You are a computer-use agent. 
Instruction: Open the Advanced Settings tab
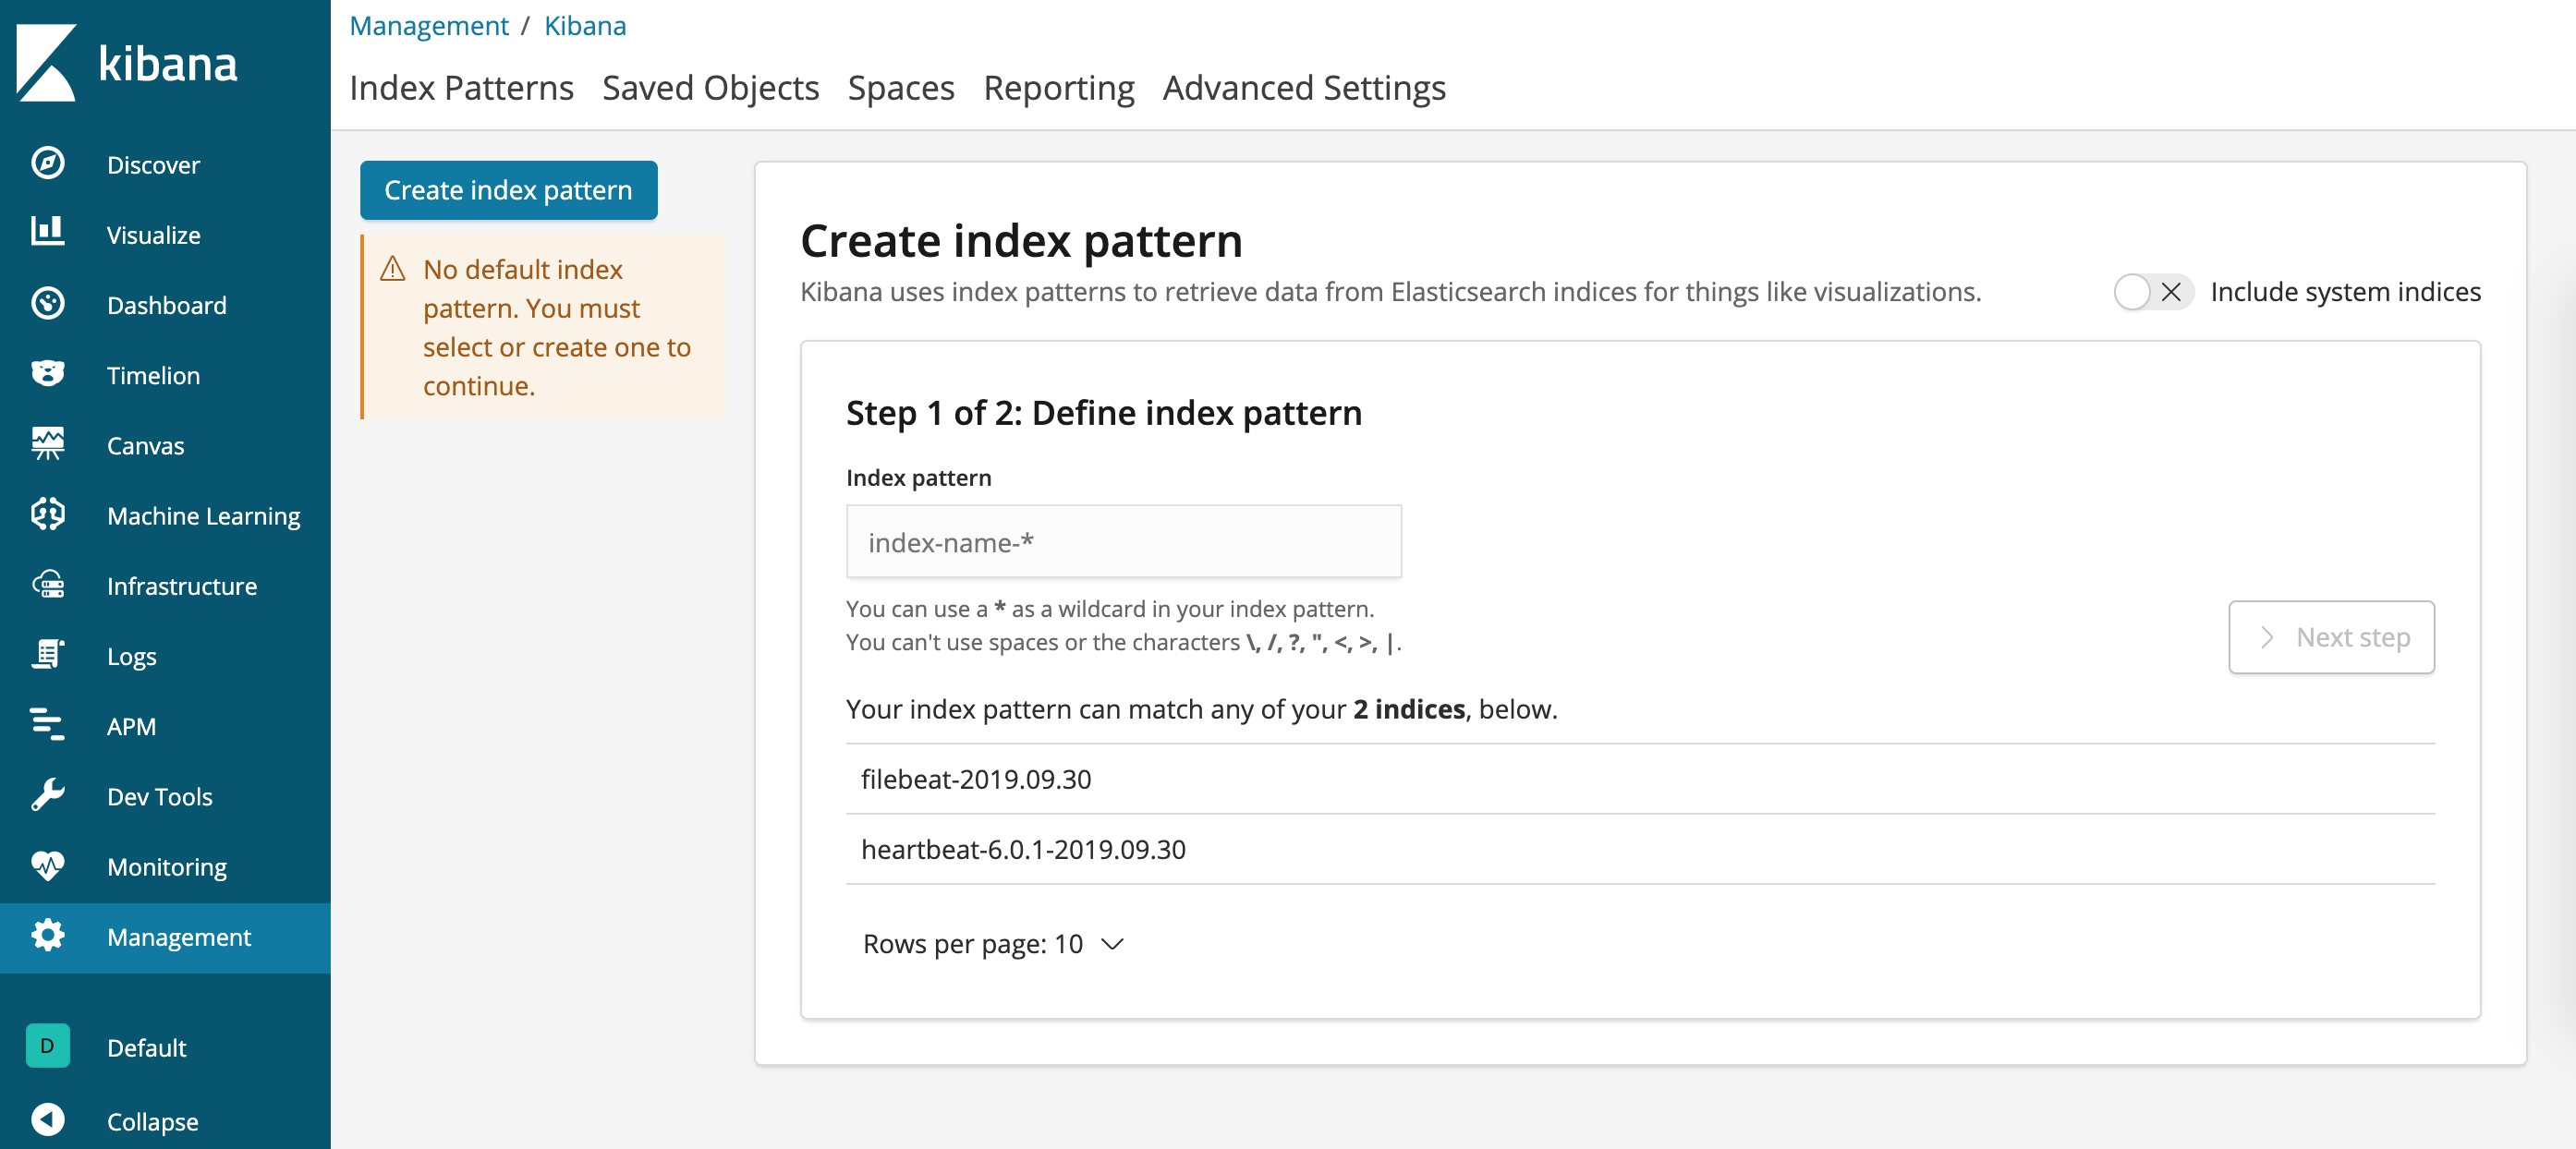[1303, 88]
